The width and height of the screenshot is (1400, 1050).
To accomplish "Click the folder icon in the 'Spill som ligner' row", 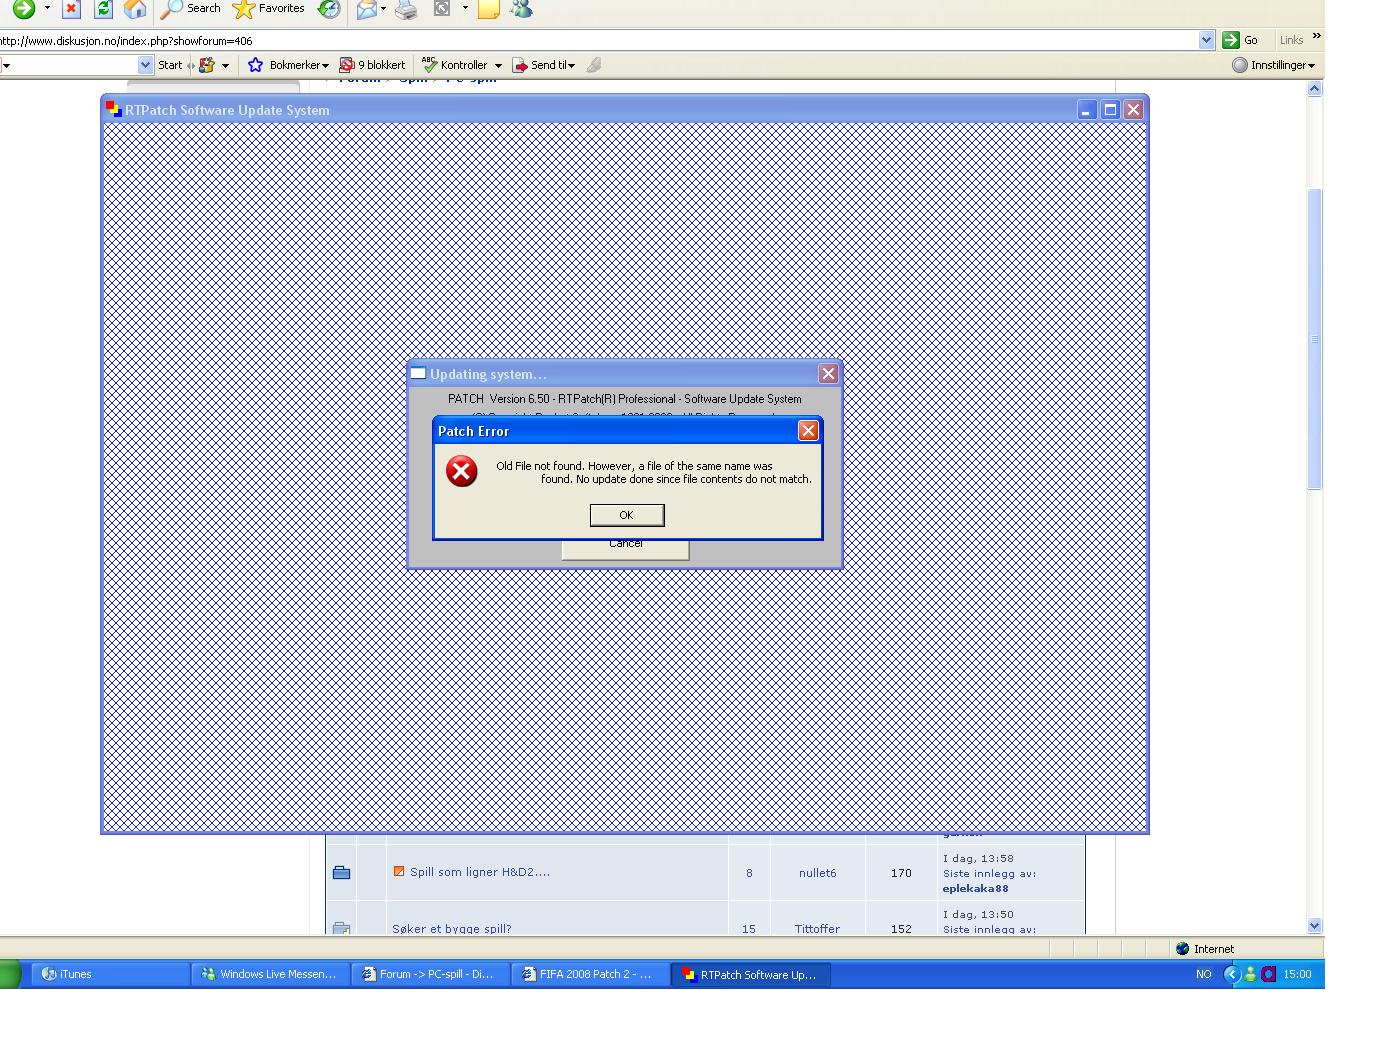I will tap(341, 873).
